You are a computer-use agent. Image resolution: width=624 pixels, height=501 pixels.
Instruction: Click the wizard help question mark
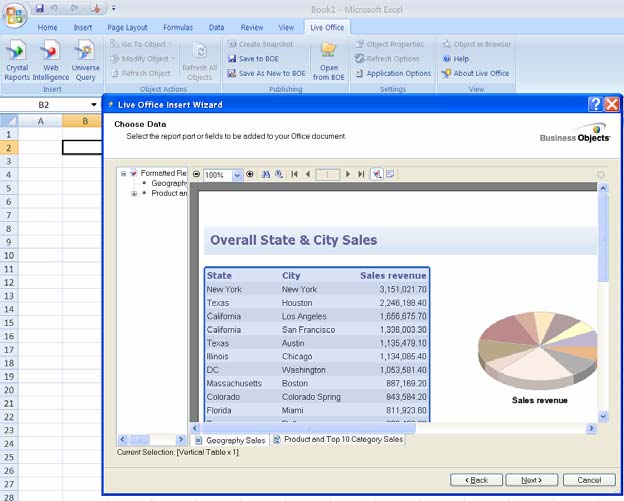595,105
